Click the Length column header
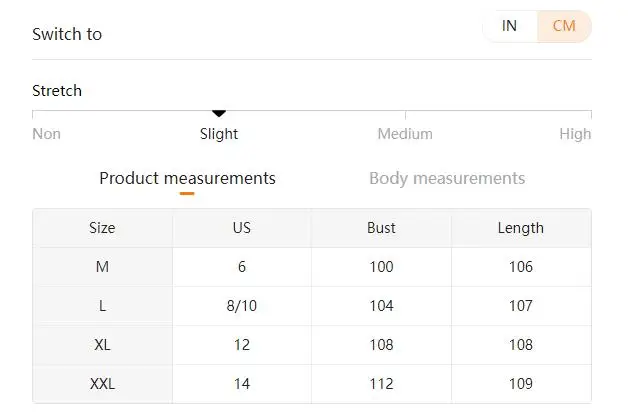 pyautogui.click(x=521, y=228)
